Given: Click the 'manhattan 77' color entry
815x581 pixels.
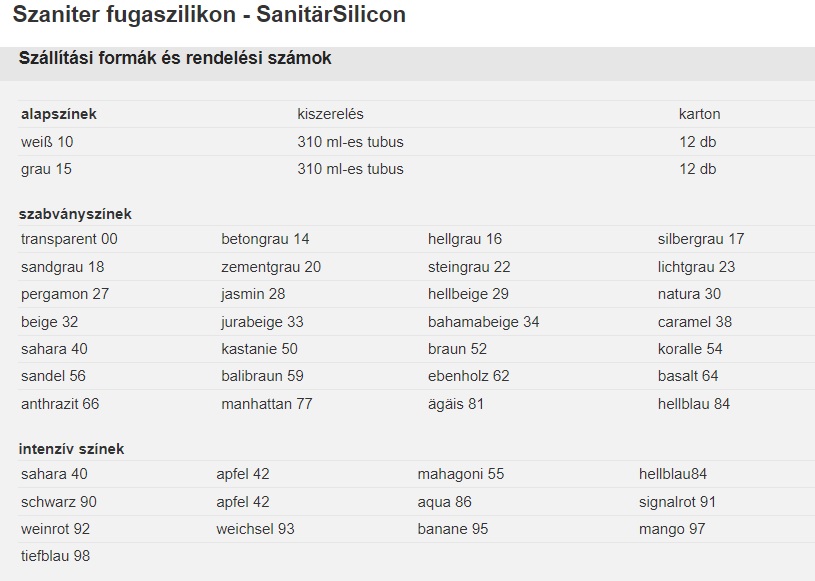Looking at the screenshot, I should (267, 404).
